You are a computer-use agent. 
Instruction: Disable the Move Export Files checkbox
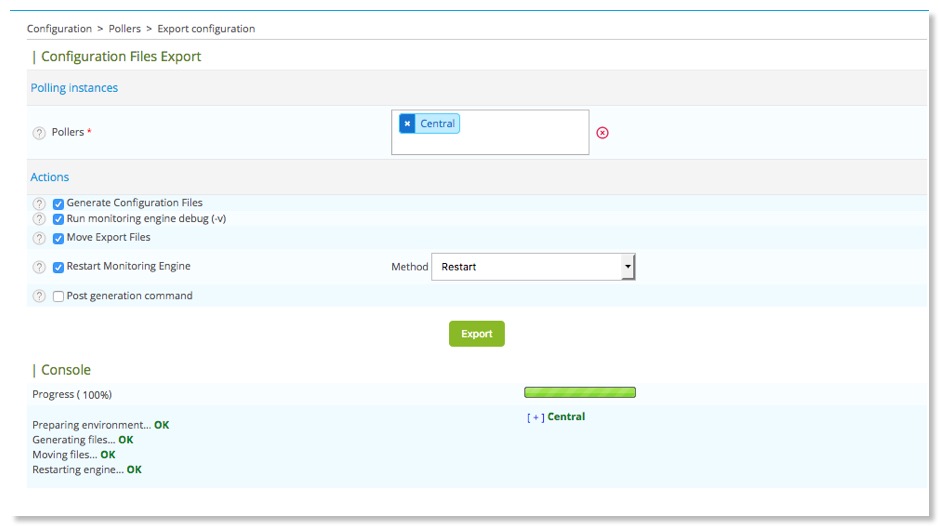tap(58, 238)
